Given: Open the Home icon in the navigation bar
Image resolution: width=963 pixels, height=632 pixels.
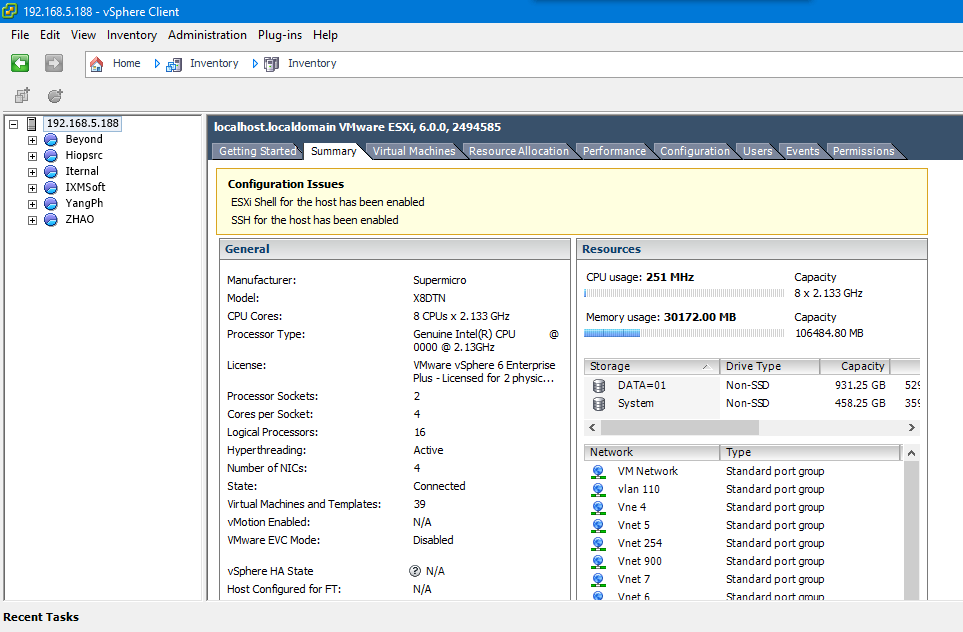Looking at the screenshot, I should pos(96,64).
